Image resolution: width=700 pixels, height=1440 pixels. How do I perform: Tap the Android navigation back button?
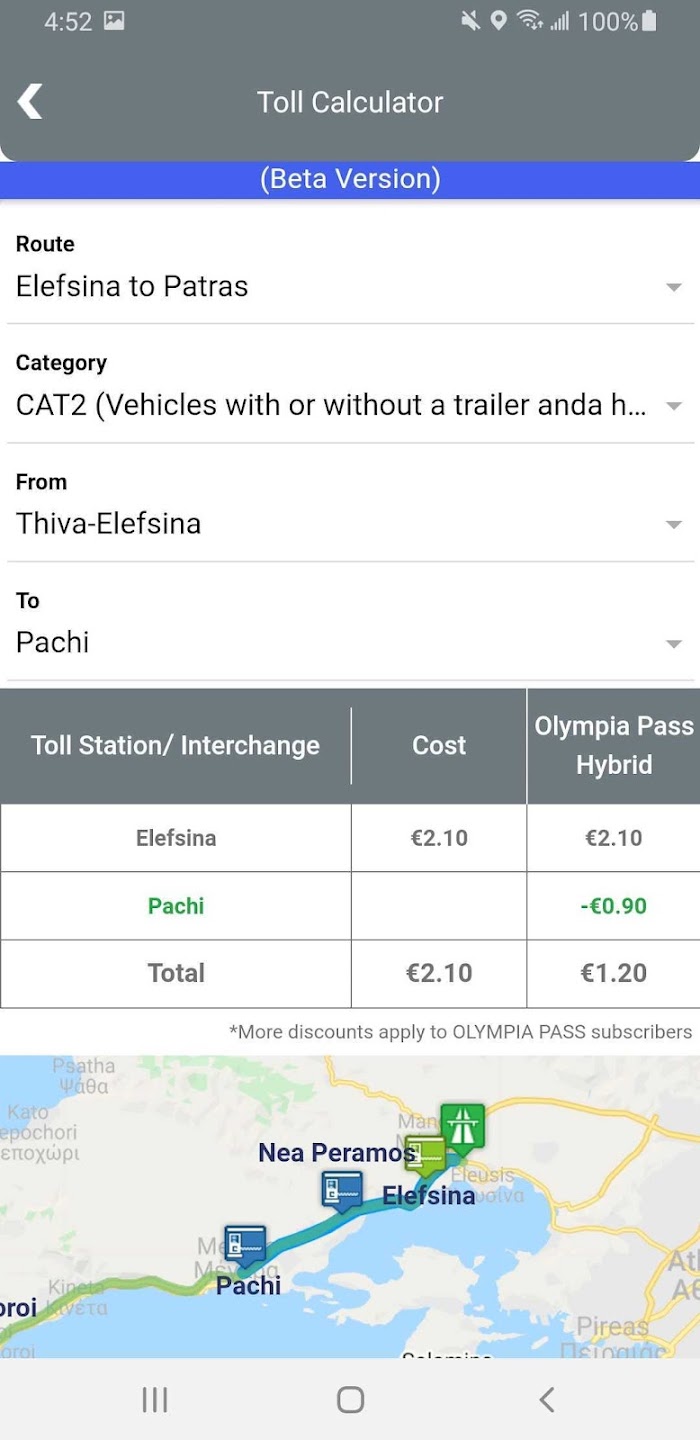546,1399
